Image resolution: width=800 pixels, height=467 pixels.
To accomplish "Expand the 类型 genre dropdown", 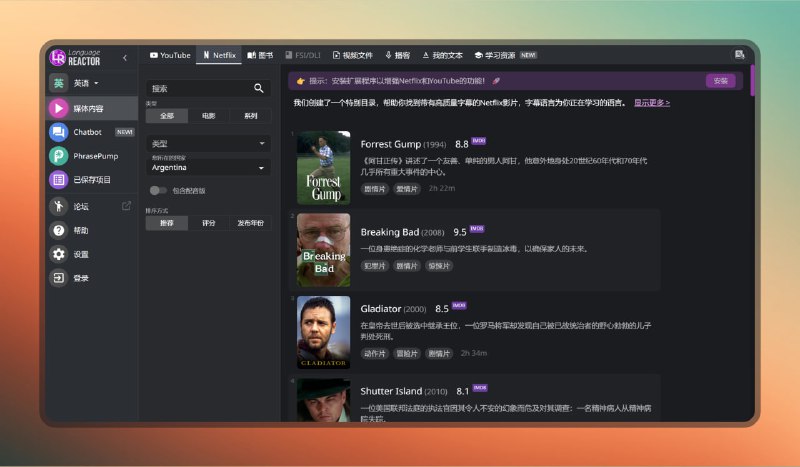I will tap(208, 144).
